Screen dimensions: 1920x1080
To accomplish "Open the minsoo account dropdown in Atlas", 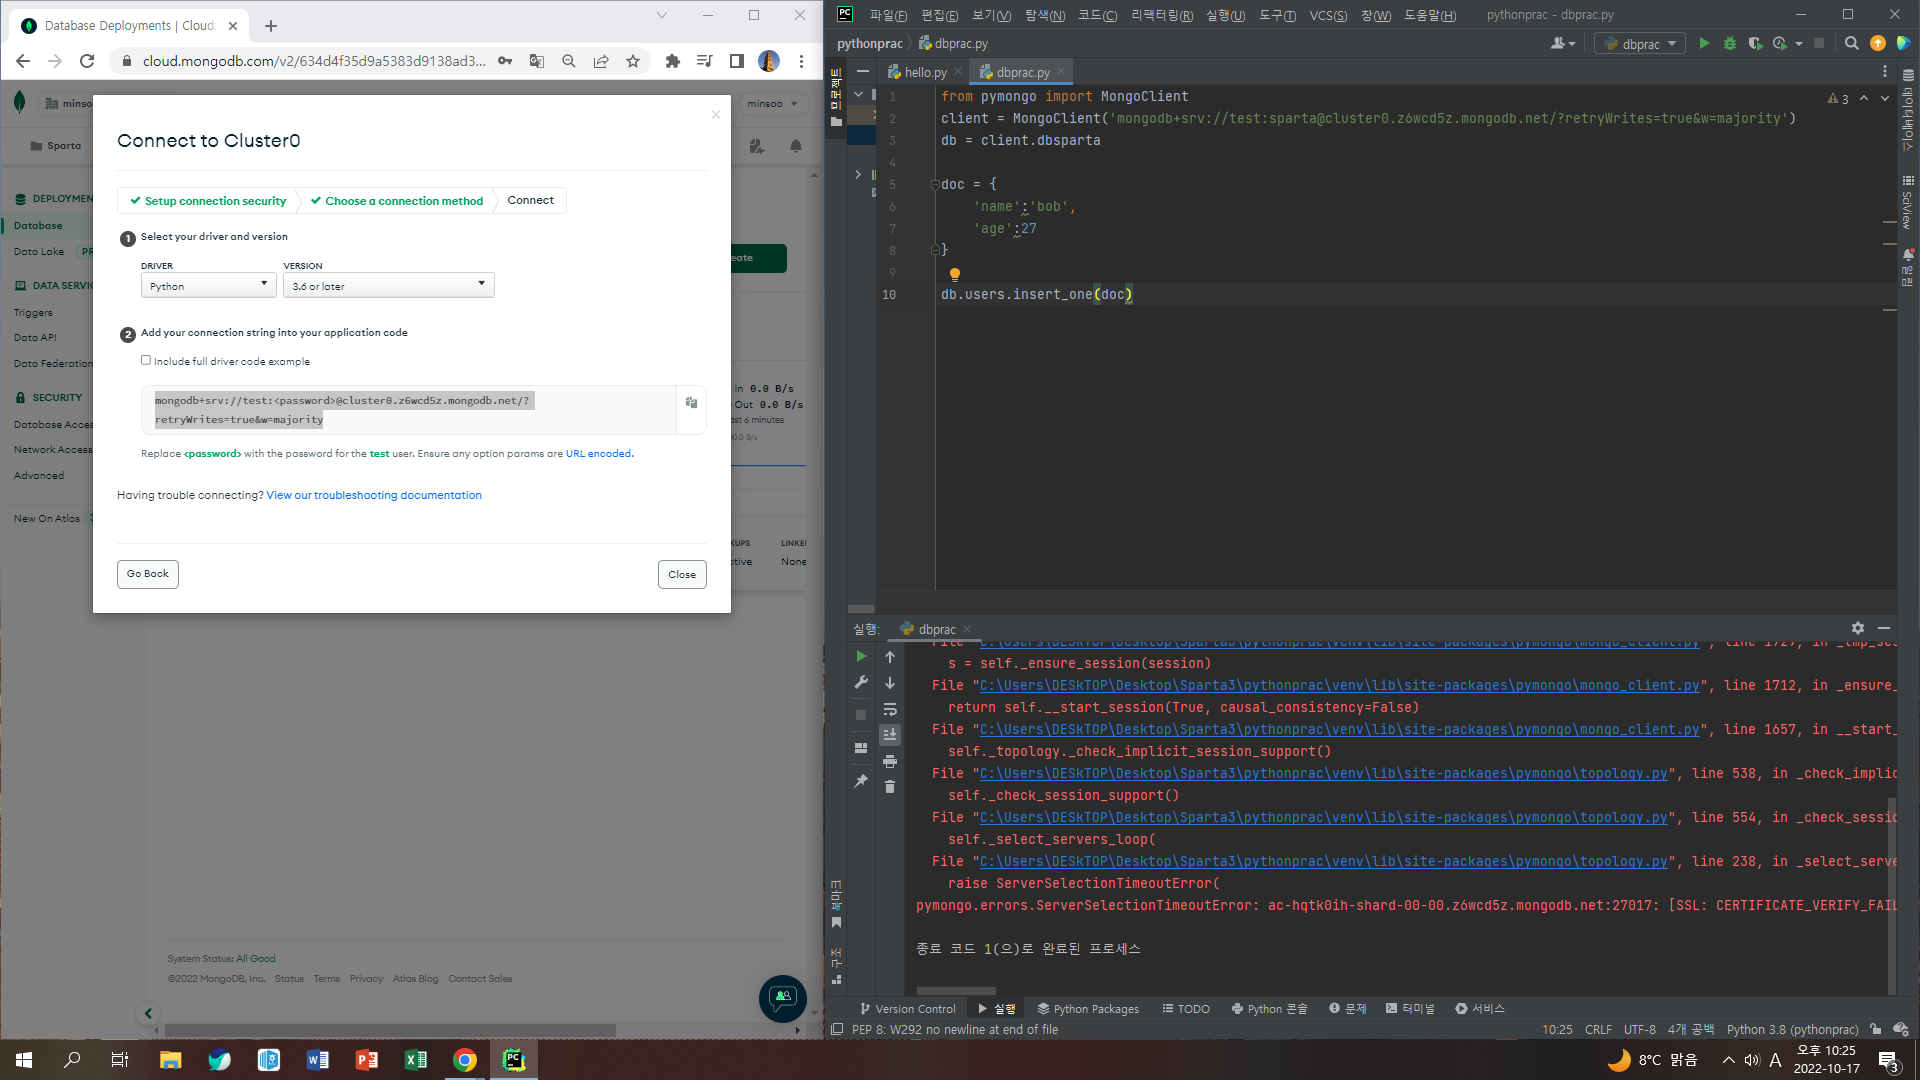I will [x=773, y=104].
